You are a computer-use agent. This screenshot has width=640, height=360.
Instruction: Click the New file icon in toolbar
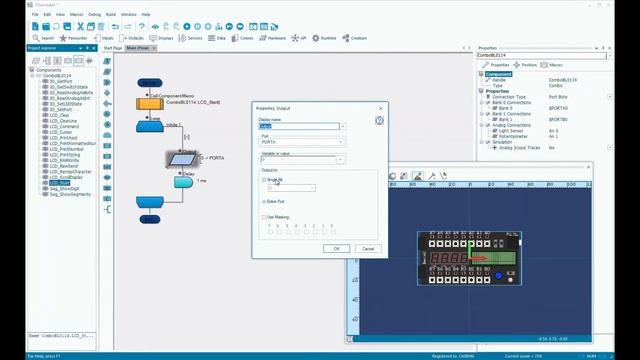tap(36, 27)
